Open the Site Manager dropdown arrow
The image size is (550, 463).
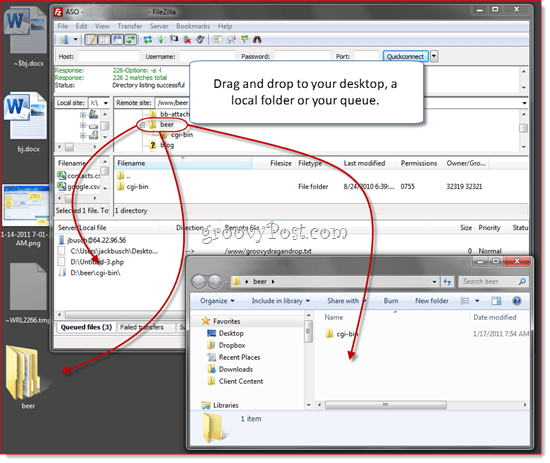[75, 40]
